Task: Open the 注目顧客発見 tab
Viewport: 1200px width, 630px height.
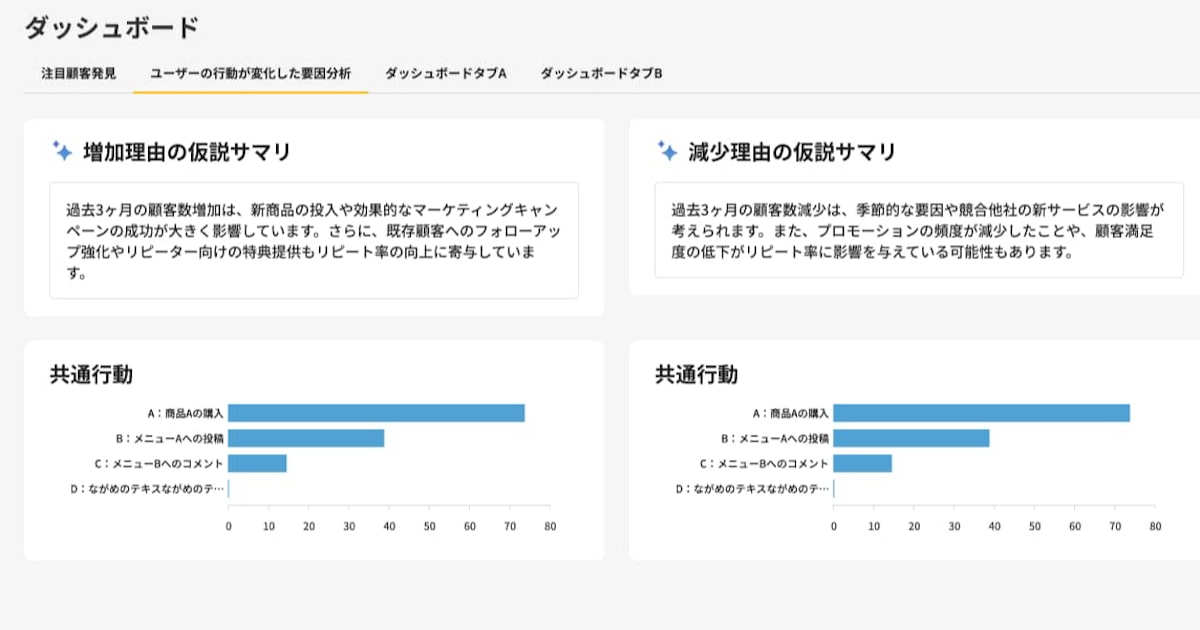Action: [79, 74]
